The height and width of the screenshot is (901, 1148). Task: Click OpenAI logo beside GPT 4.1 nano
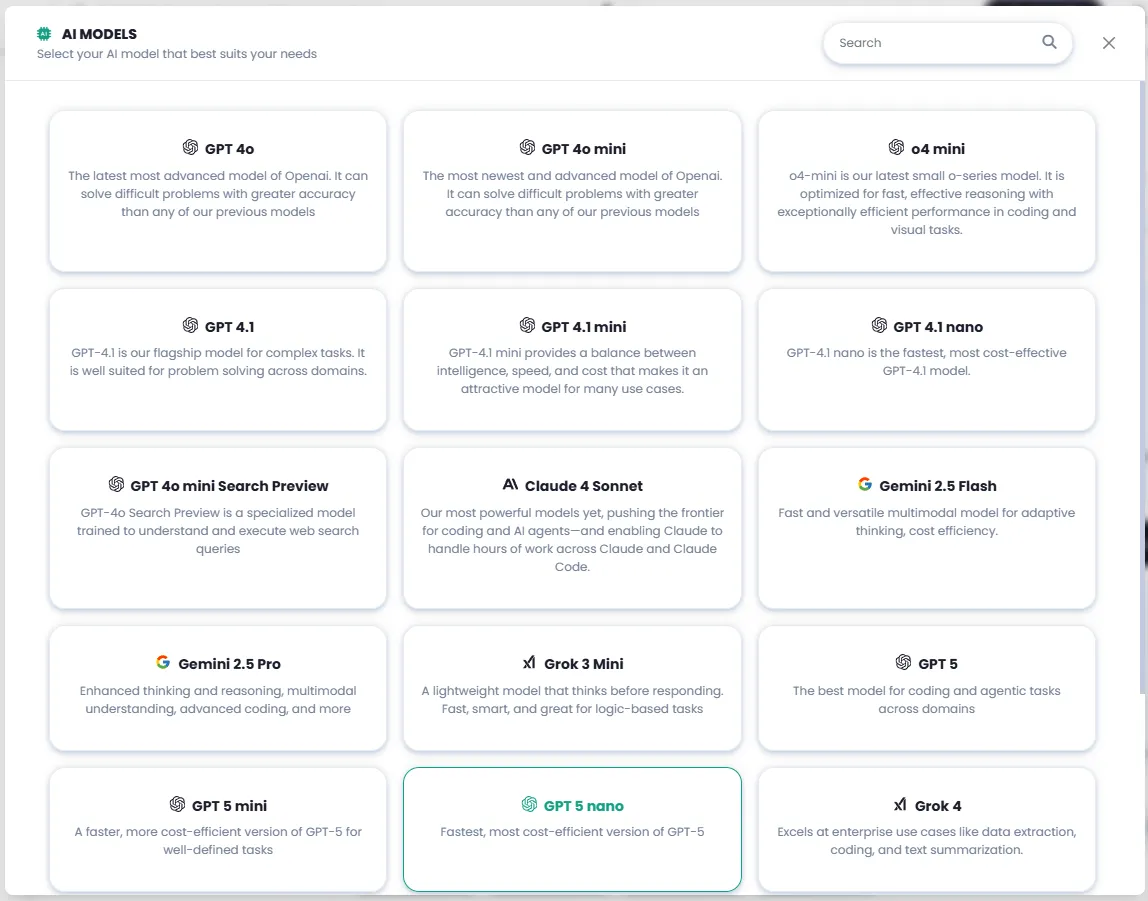[x=879, y=326]
